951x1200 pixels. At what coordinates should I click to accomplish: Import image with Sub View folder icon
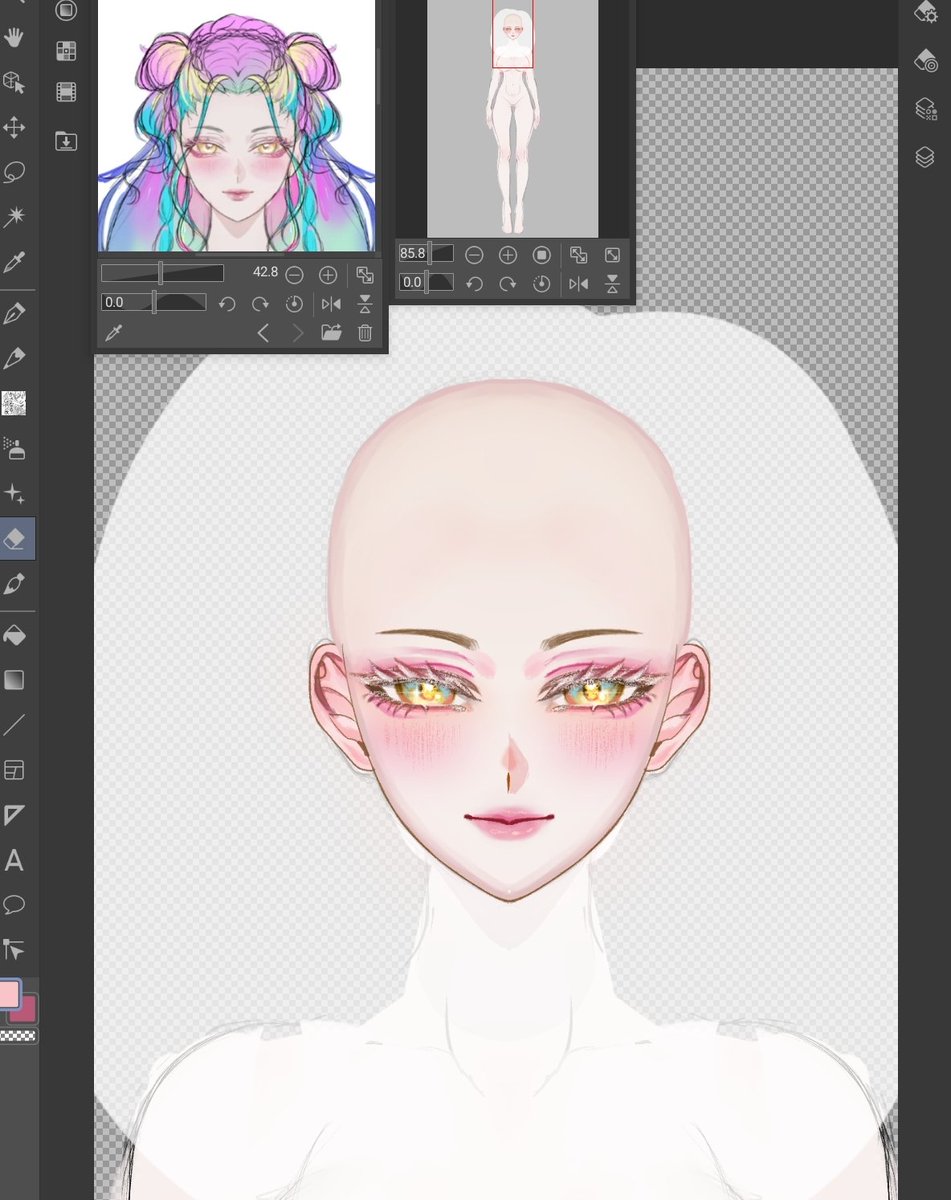[331, 334]
